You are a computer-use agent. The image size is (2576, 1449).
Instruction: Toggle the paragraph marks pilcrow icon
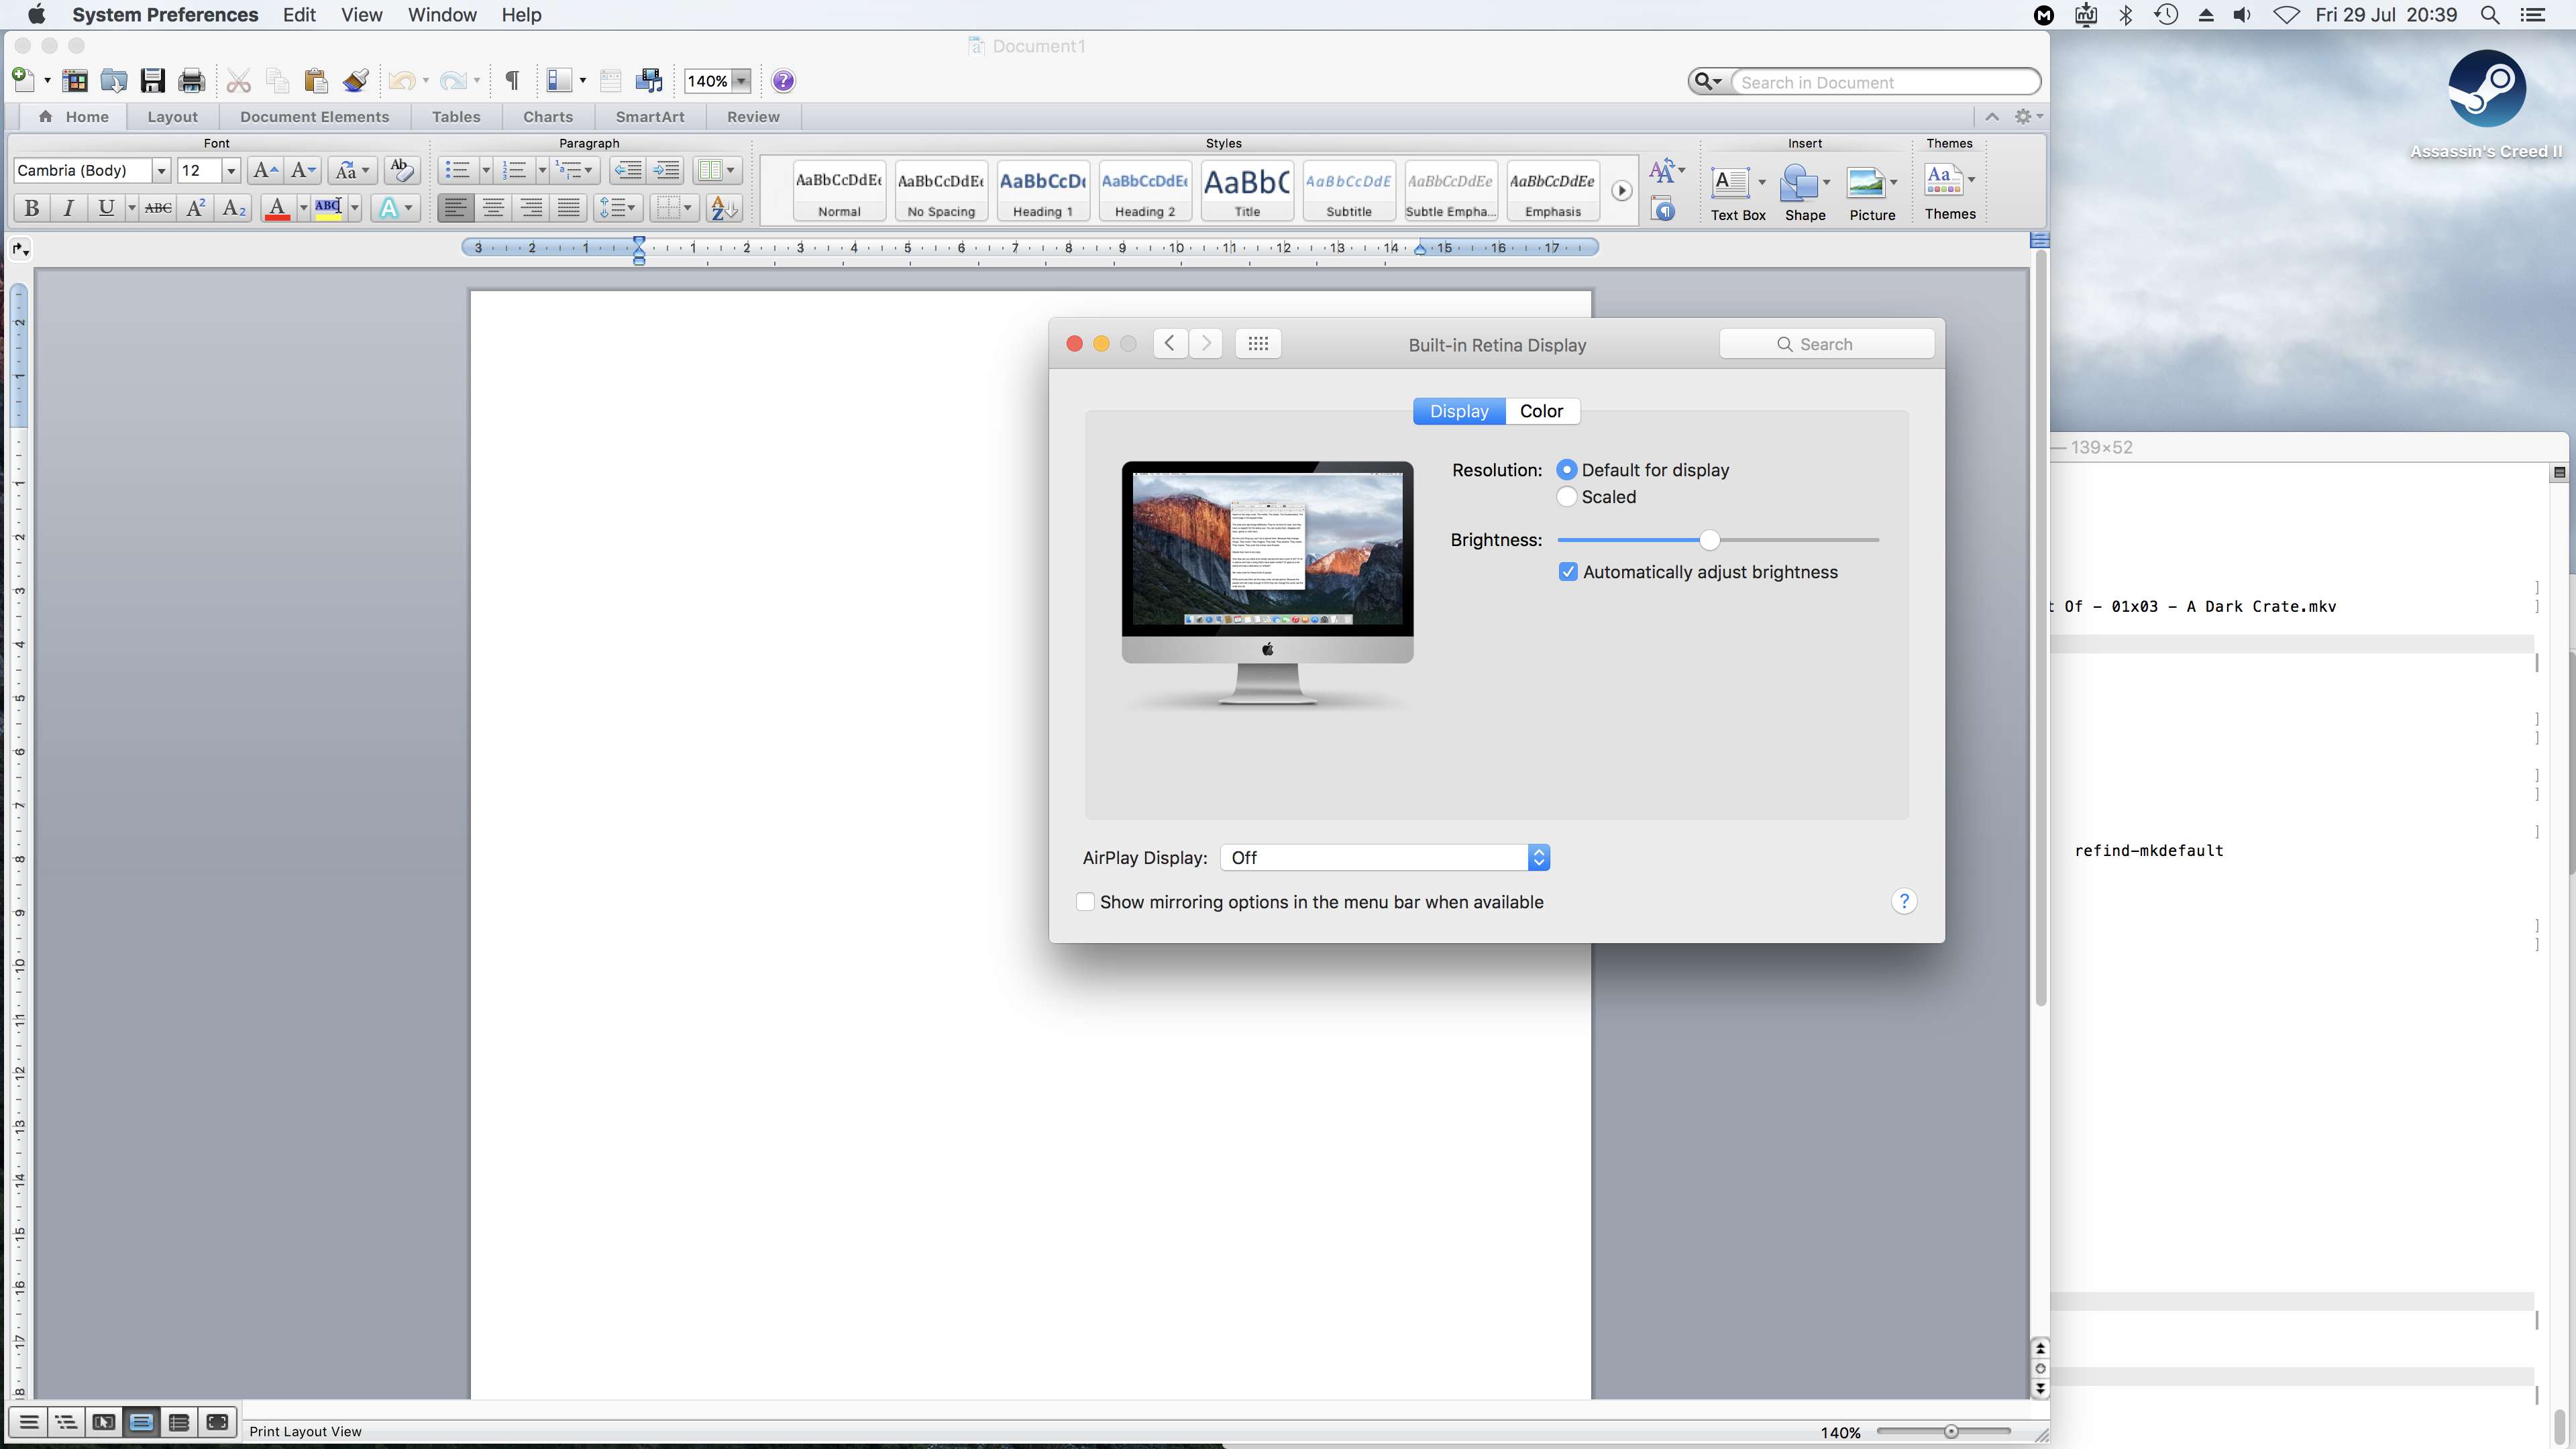[x=512, y=81]
